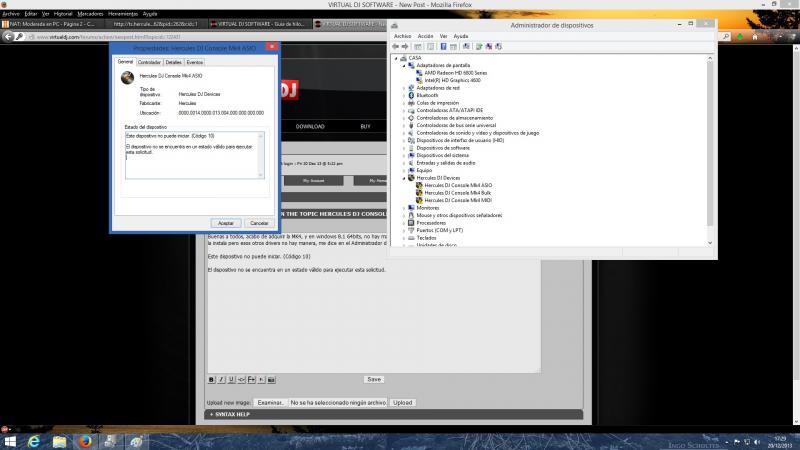Expand the Monitores category

[x=404, y=208]
